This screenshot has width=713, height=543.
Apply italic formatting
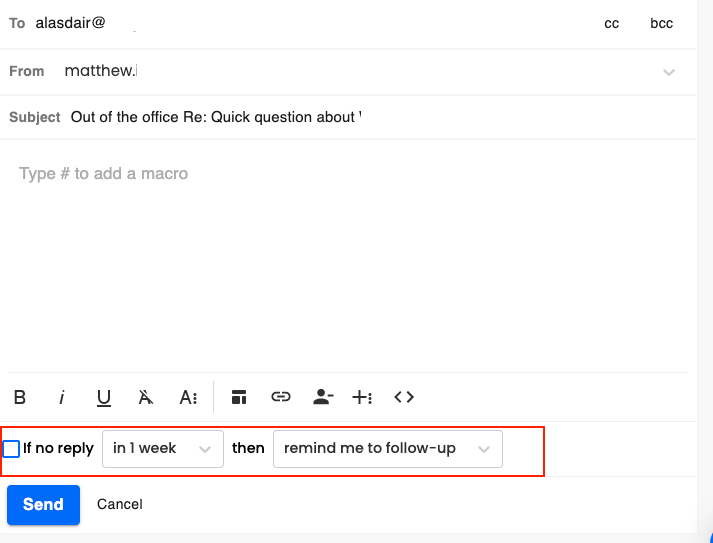coord(62,397)
